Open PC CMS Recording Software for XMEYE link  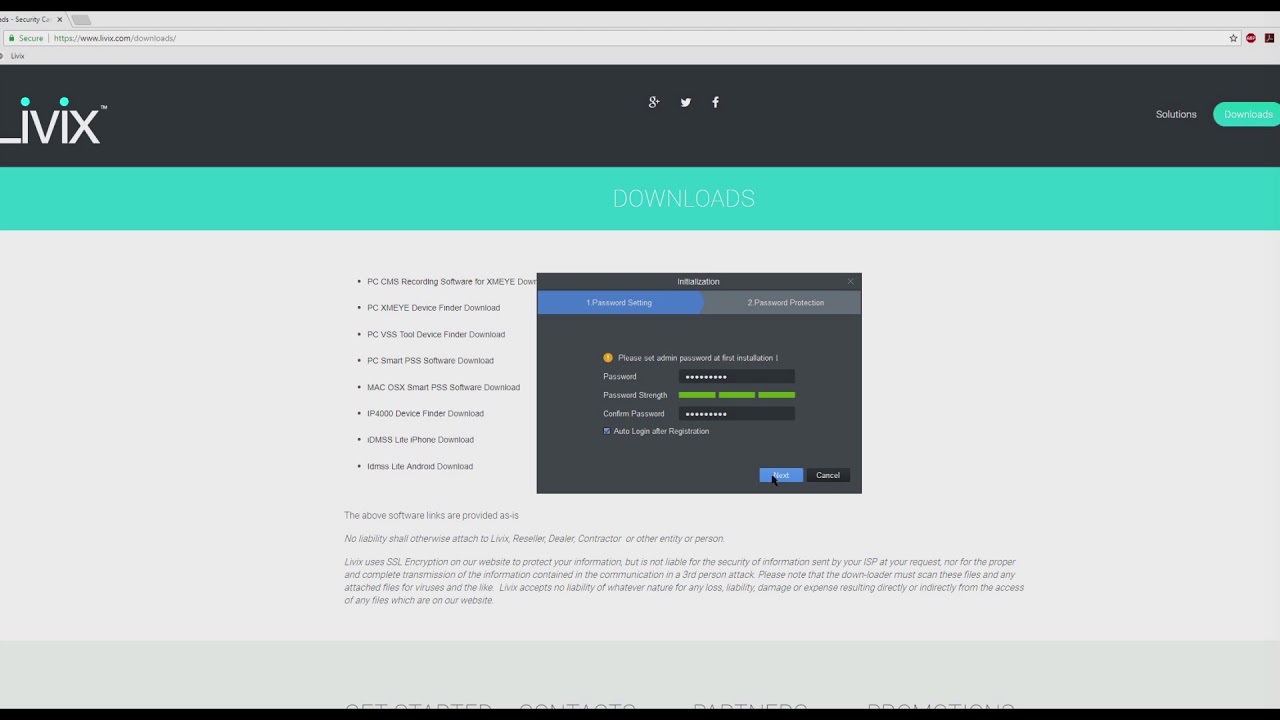pyautogui.click(x=452, y=282)
